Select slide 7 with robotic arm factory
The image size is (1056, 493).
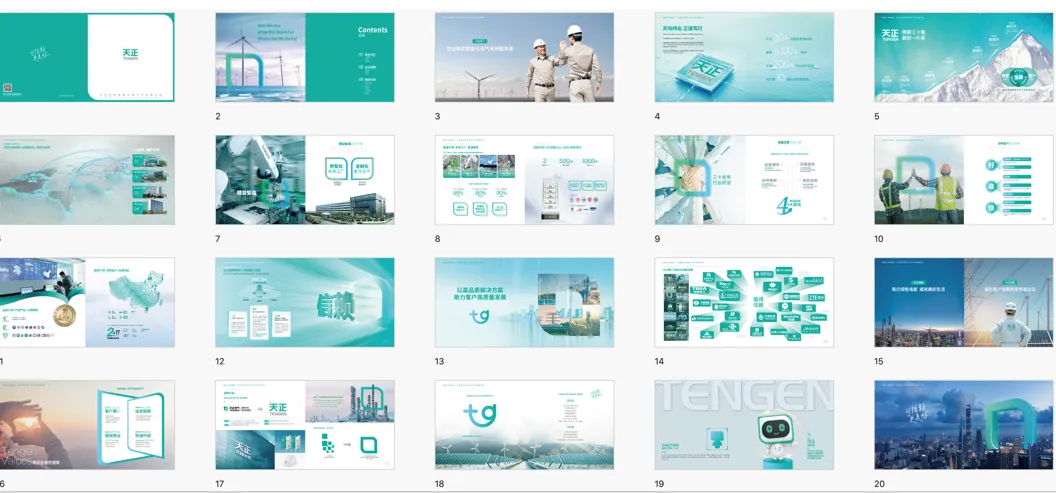305,180
